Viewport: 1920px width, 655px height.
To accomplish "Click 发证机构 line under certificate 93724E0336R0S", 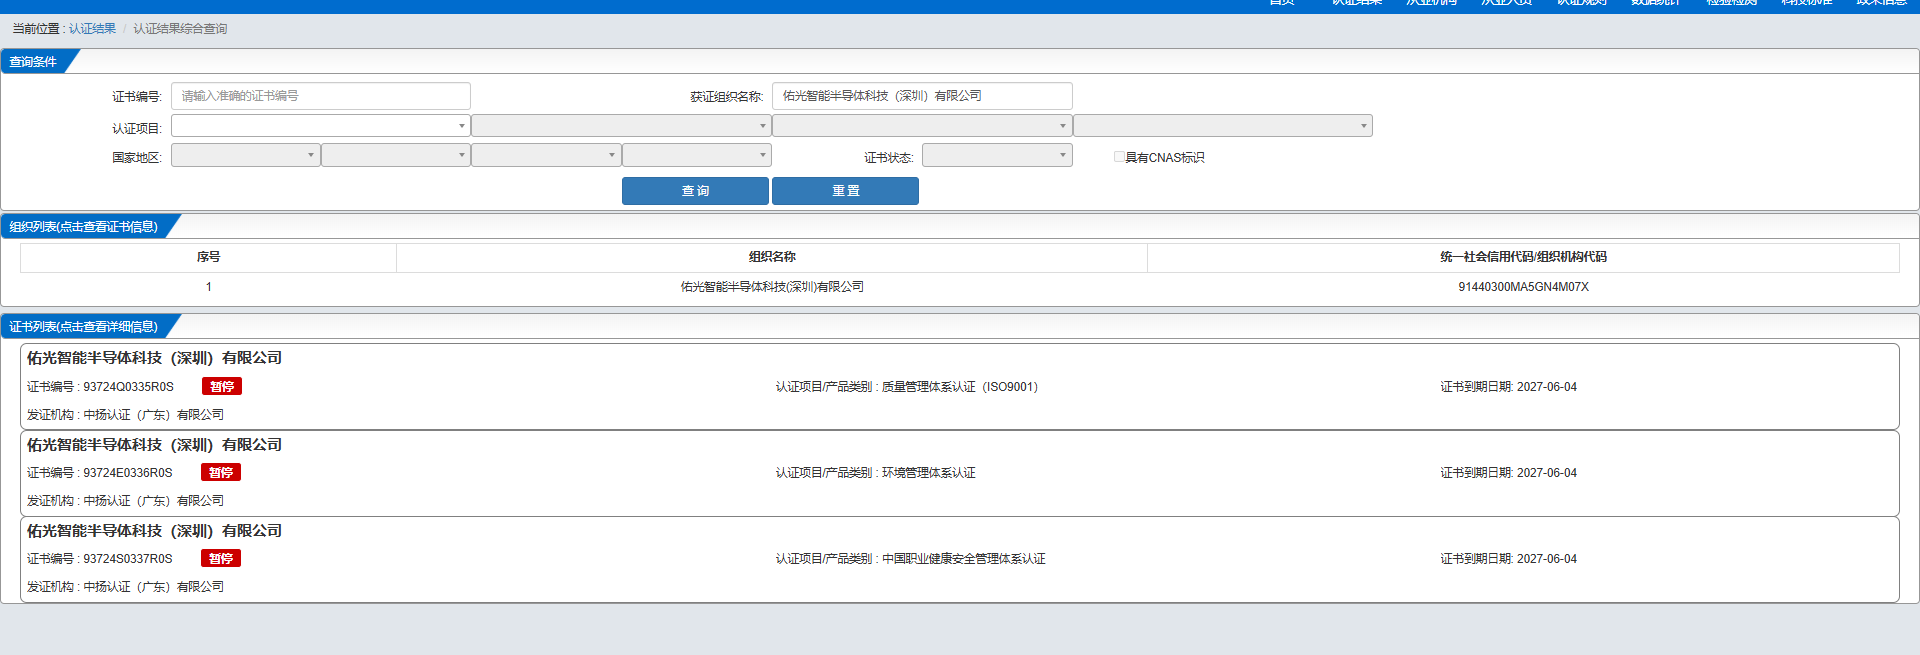I will [x=125, y=501].
